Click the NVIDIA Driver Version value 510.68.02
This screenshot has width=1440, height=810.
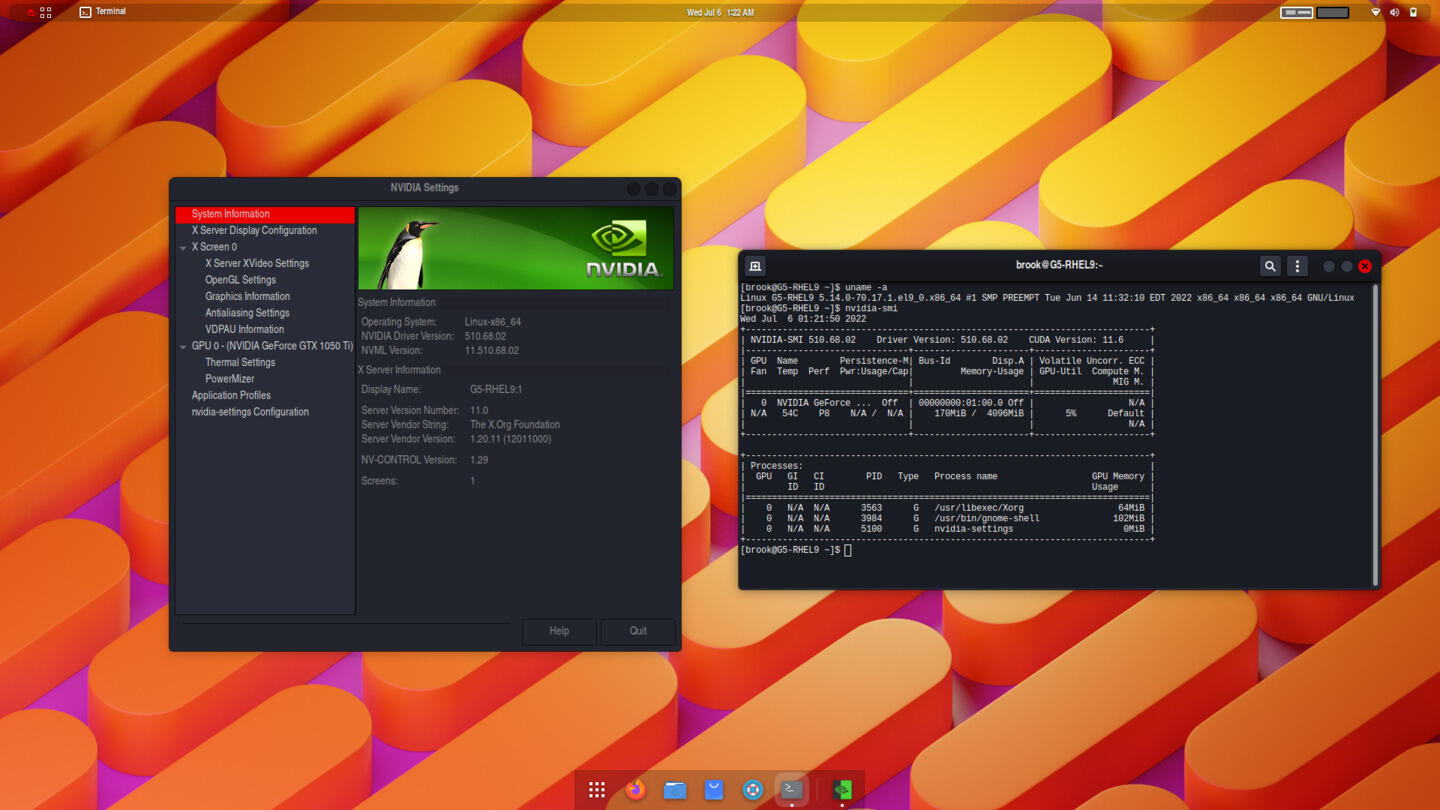pos(485,336)
